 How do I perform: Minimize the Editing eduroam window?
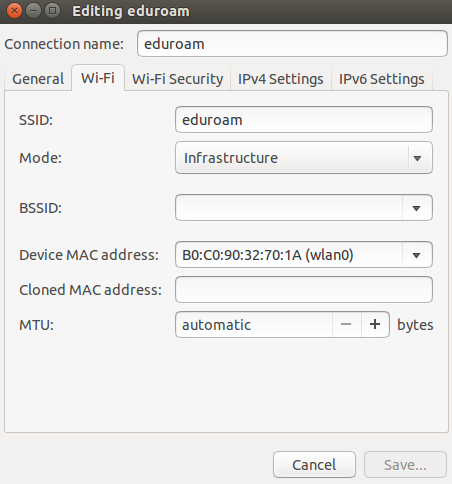coord(33,11)
